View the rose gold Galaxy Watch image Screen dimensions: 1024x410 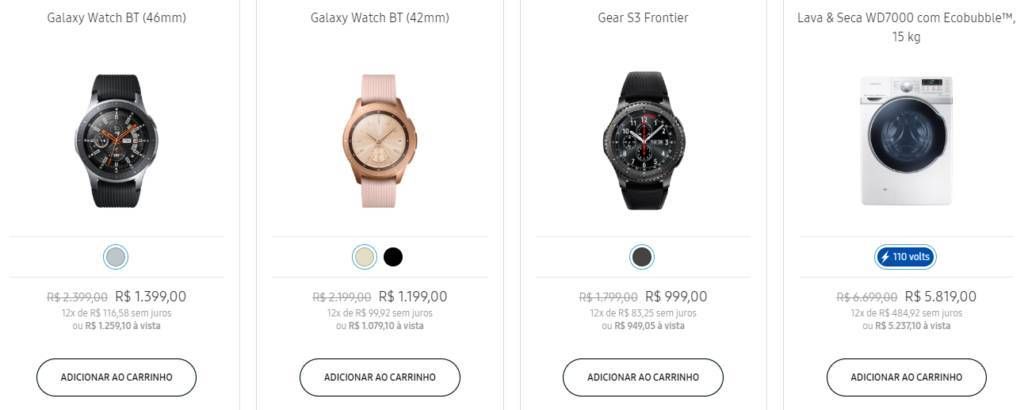coord(380,140)
